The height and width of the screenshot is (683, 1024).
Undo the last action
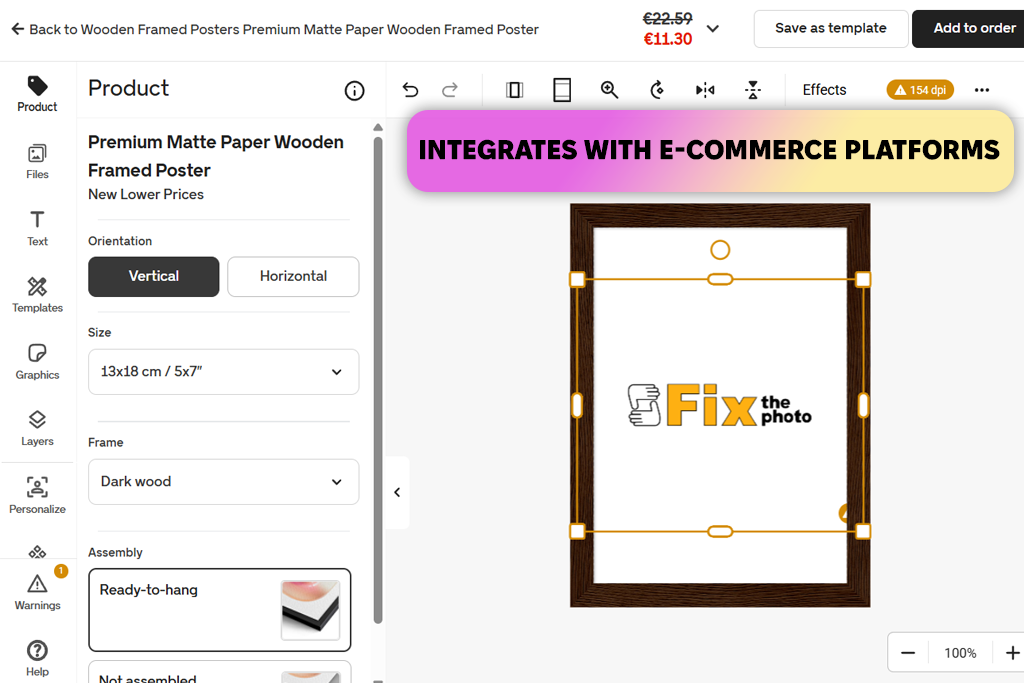[410, 89]
